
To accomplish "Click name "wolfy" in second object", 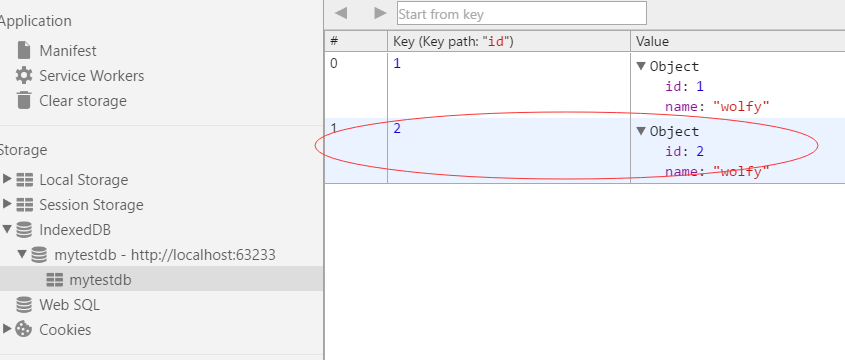I will [x=716, y=172].
